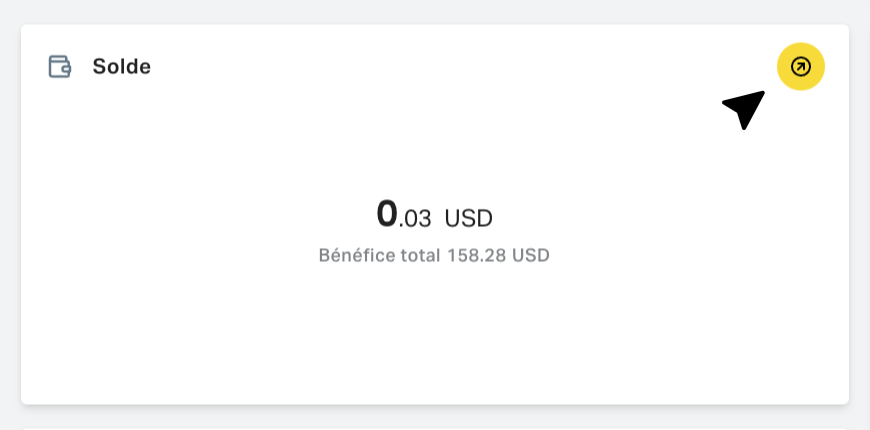Click the Bénéfice total label

click(379, 255)
